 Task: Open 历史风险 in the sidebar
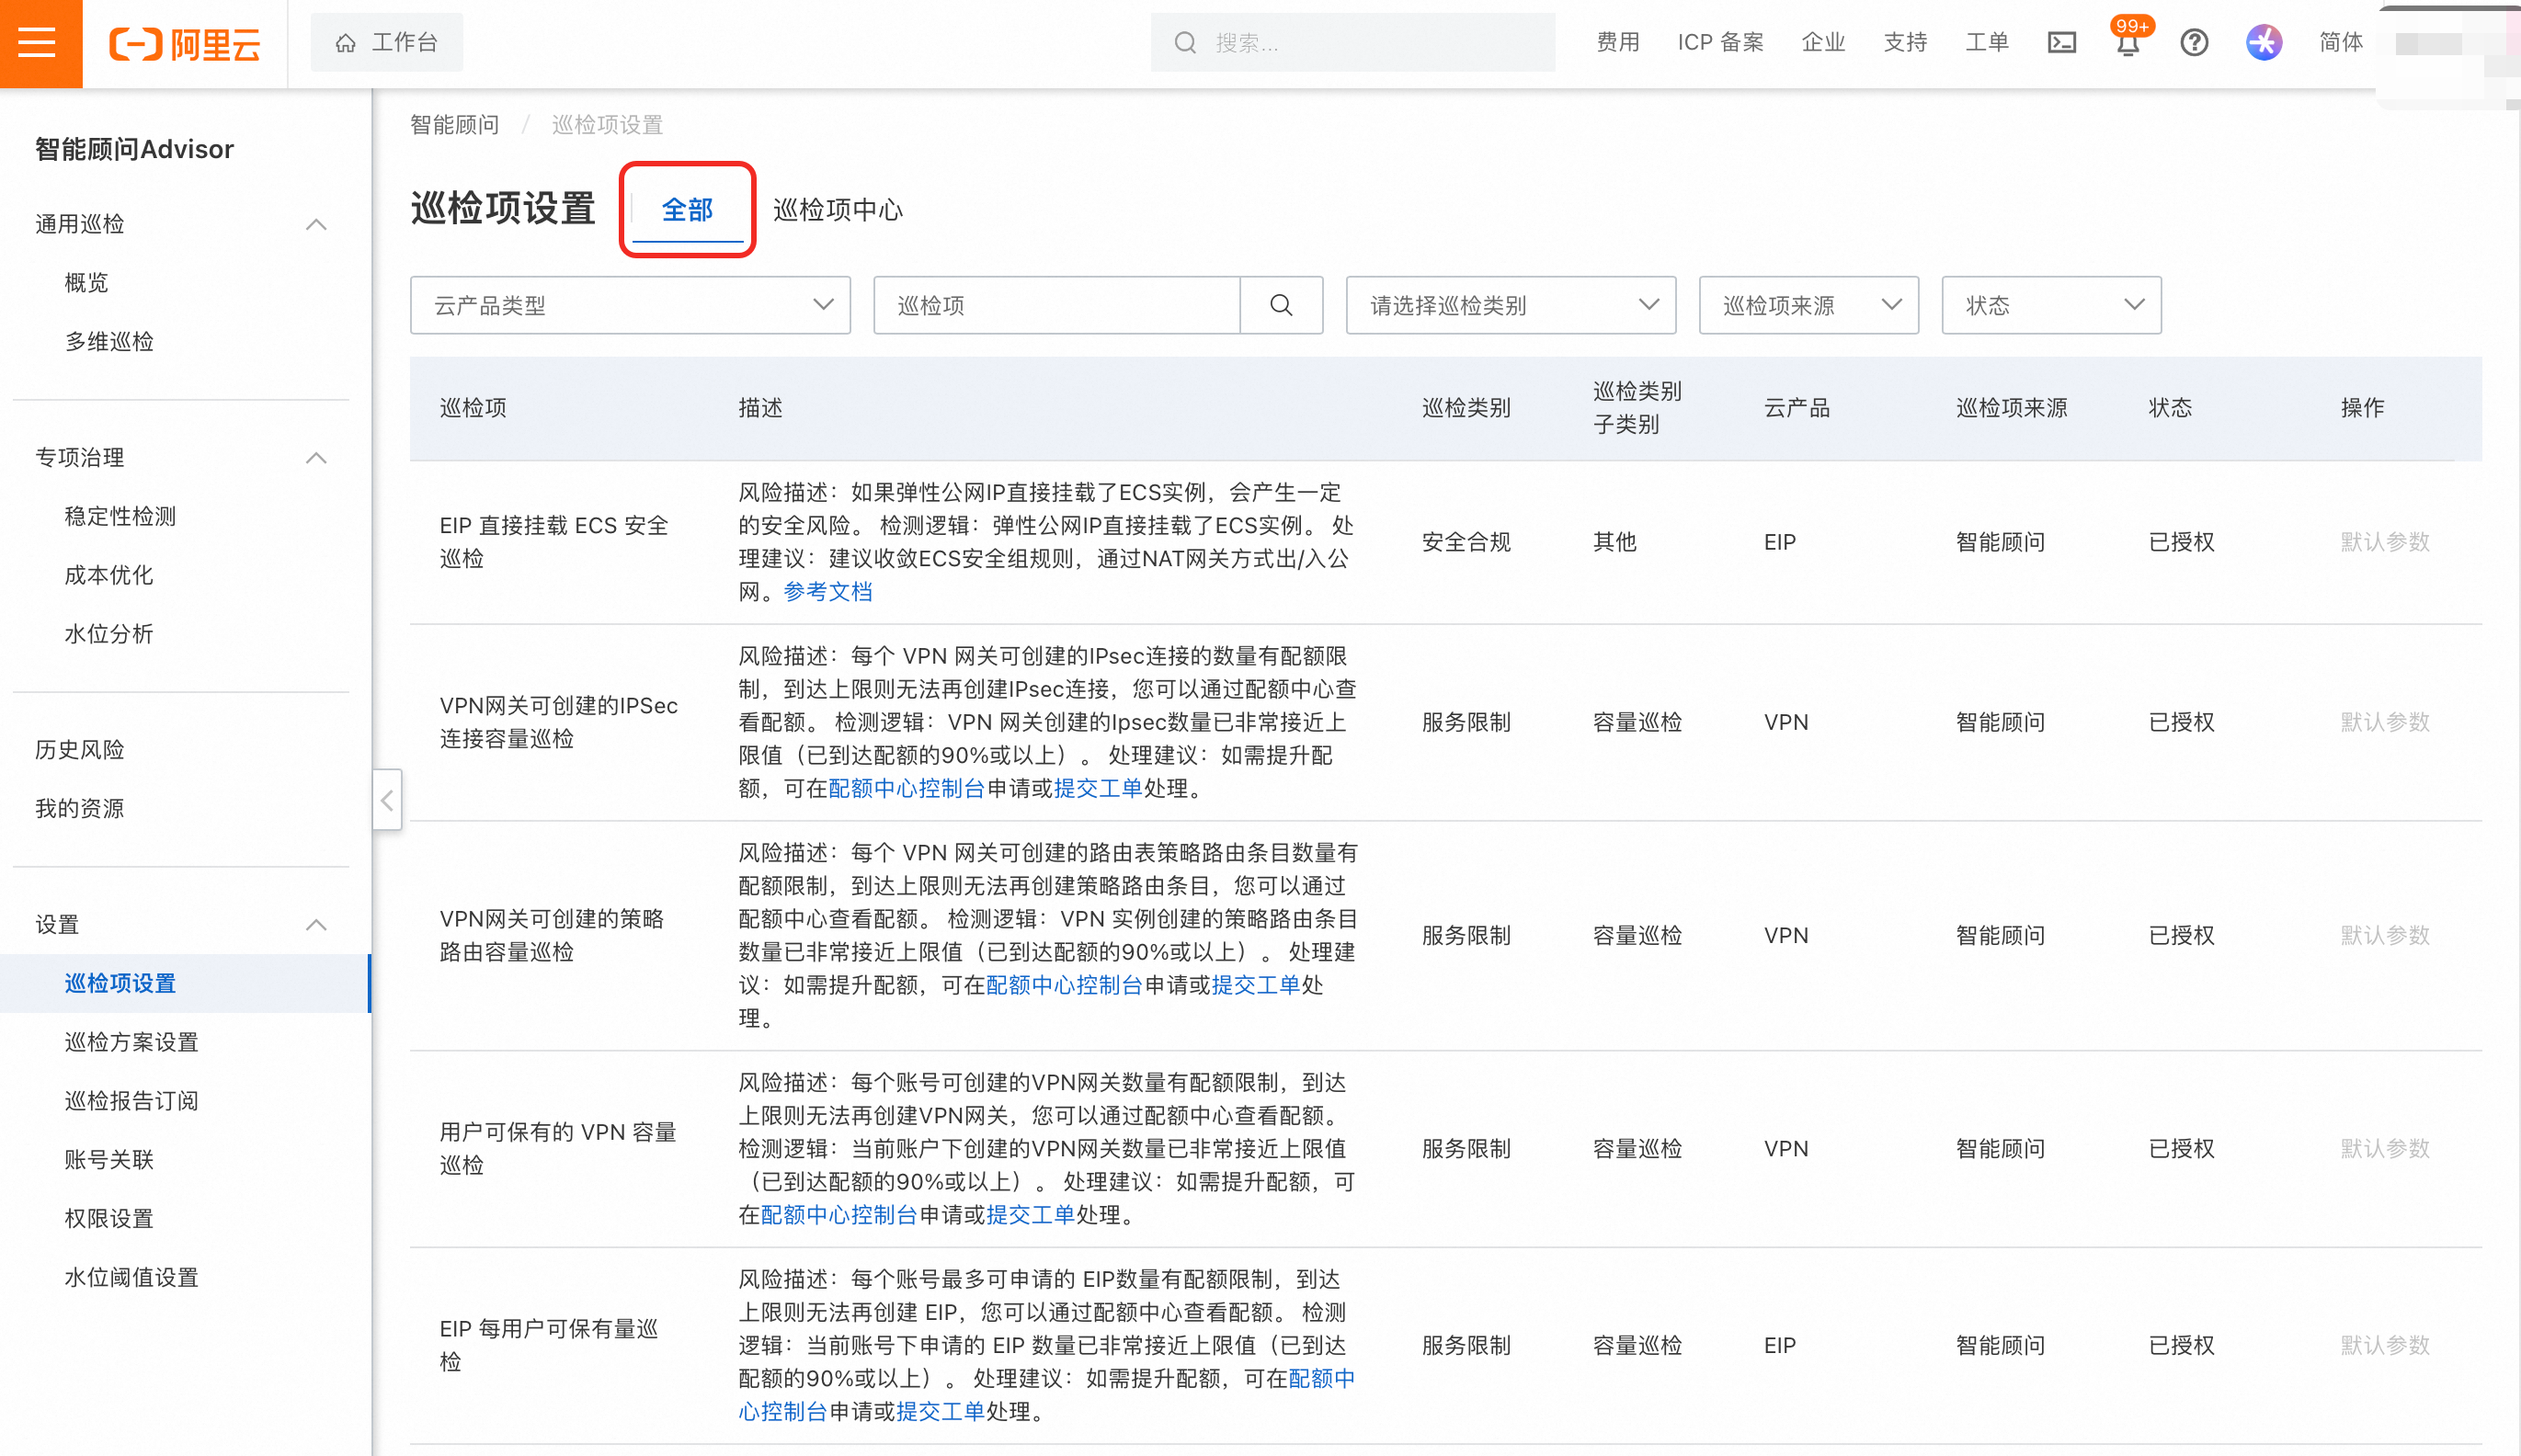click(80, 750)
